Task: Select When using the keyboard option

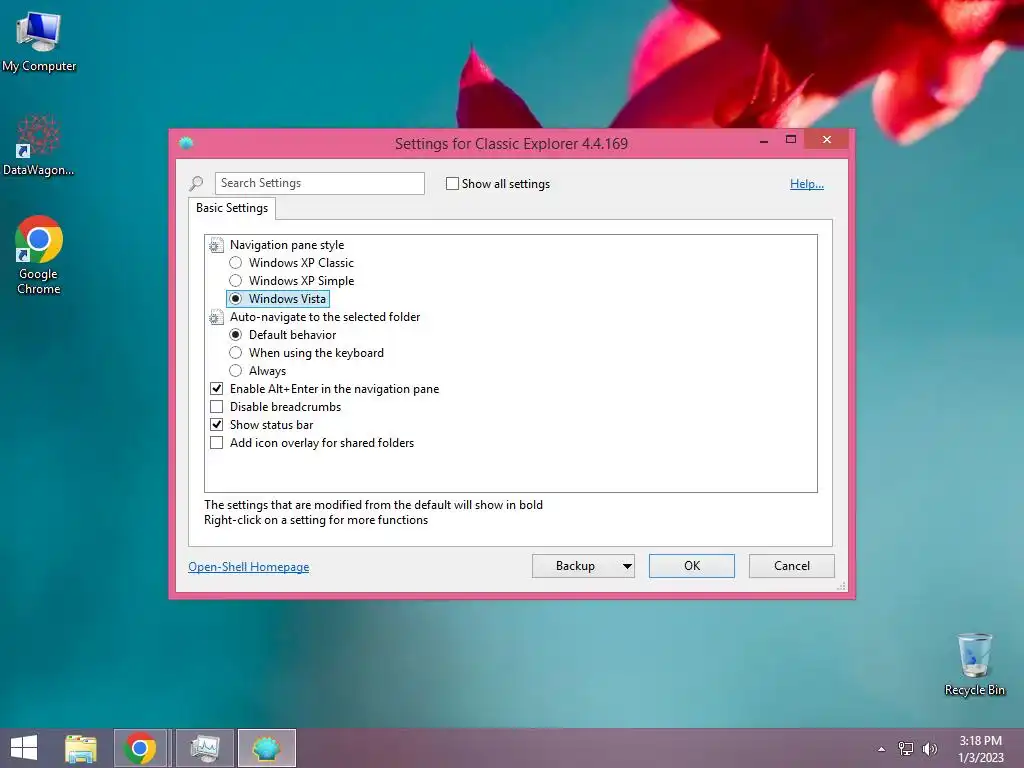Action: pyautogui.click(x=306, y=353)
